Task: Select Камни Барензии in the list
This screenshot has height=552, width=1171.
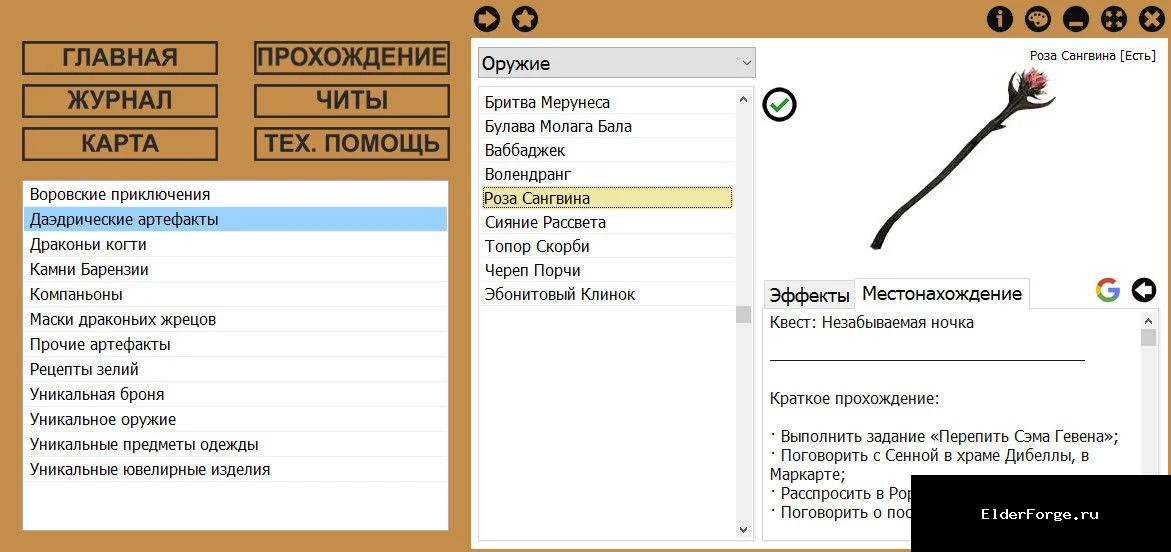Action: point(235,270)
